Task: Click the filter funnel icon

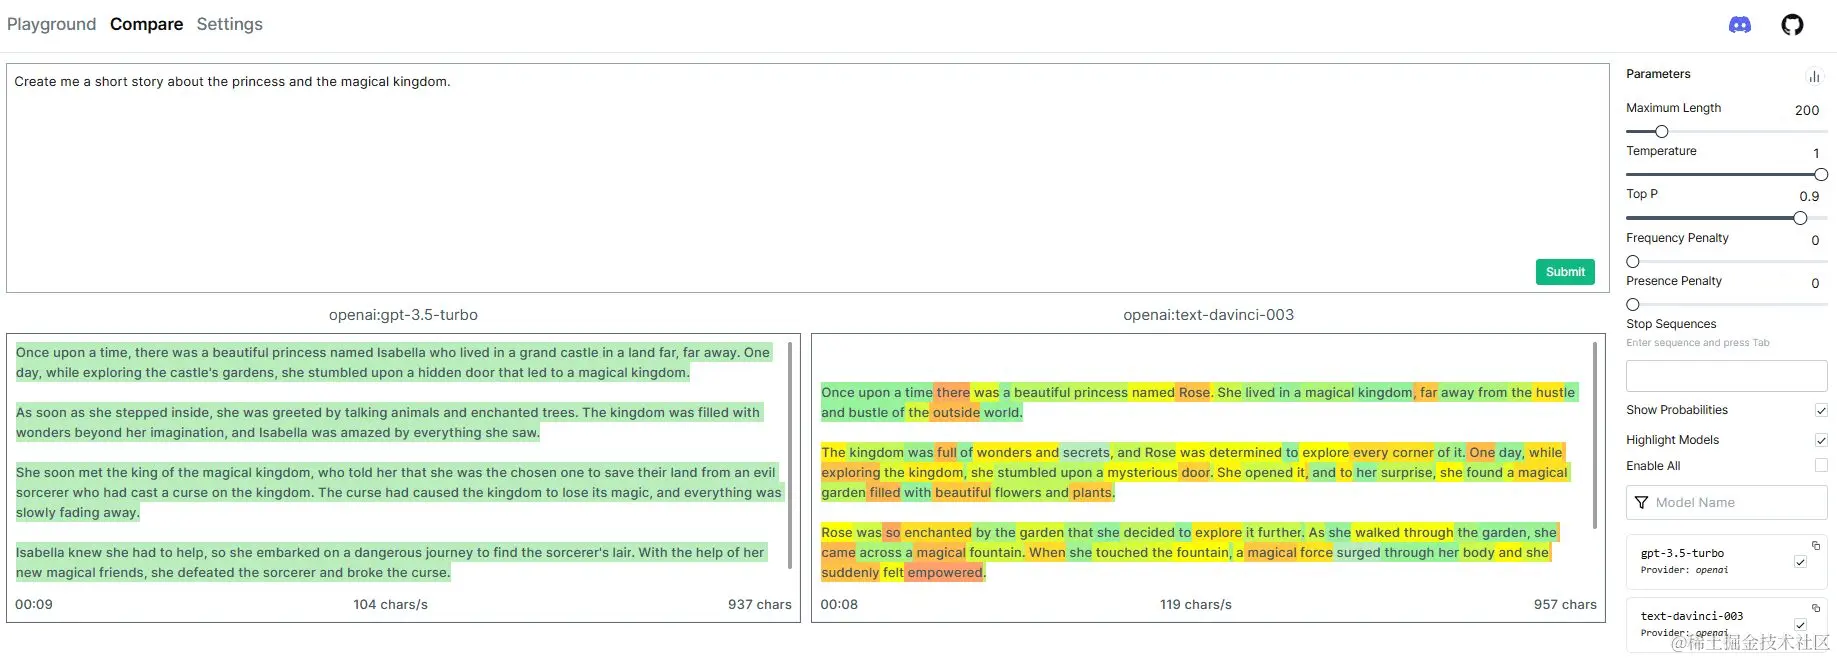Action: click(1641, 503)
